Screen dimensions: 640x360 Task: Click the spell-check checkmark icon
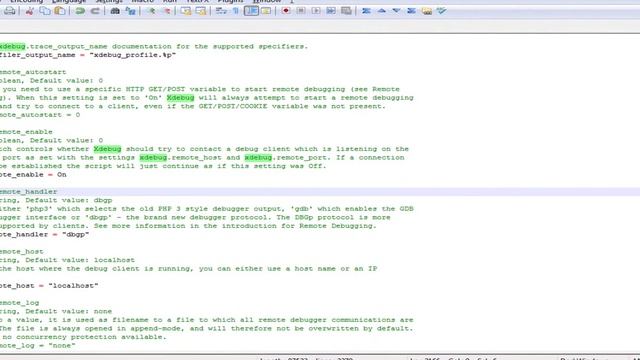click(442, 11)
